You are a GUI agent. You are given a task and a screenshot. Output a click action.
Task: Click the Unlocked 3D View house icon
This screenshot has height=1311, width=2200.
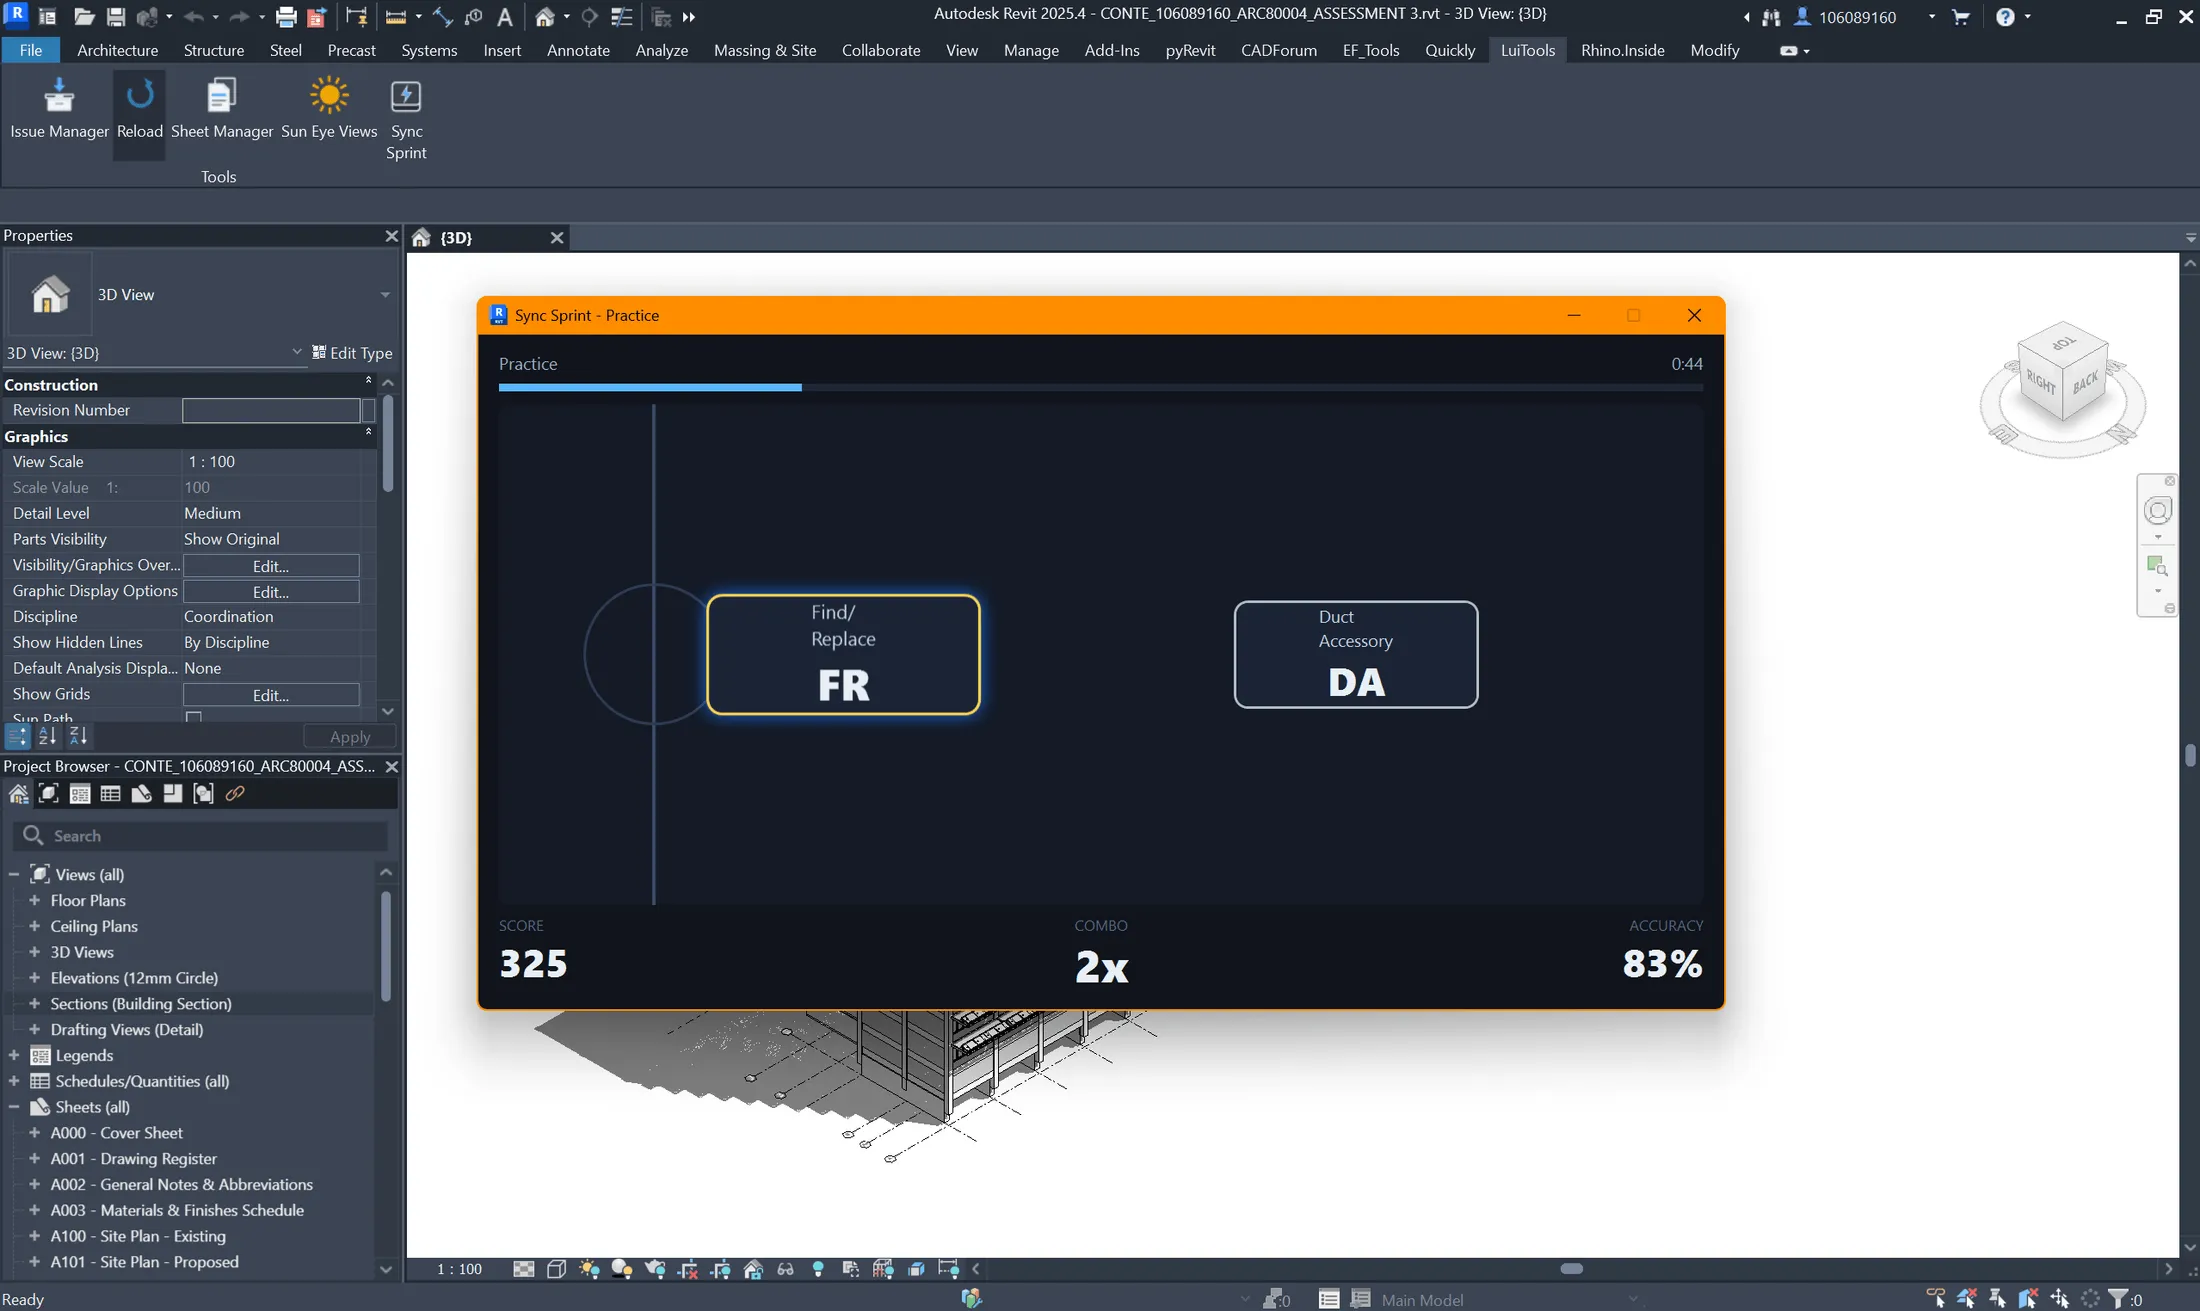754,1269
